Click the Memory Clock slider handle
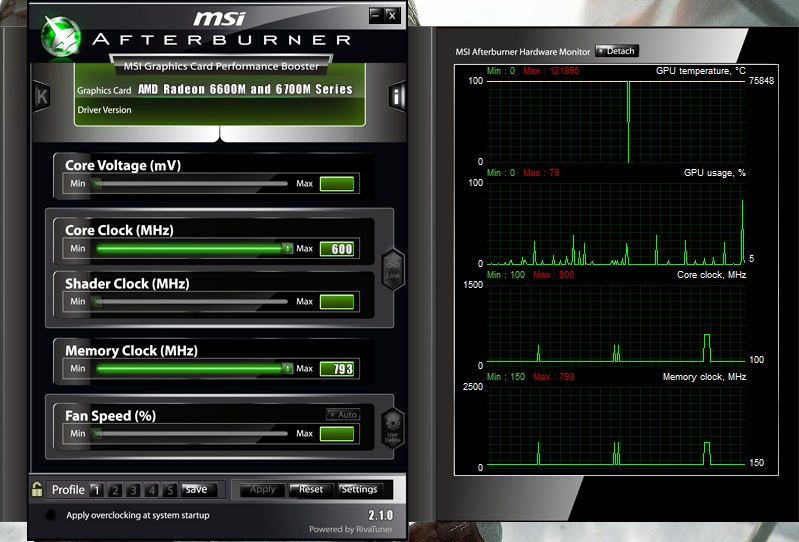This screenshot has height=542, width=799. coord(287,368)
